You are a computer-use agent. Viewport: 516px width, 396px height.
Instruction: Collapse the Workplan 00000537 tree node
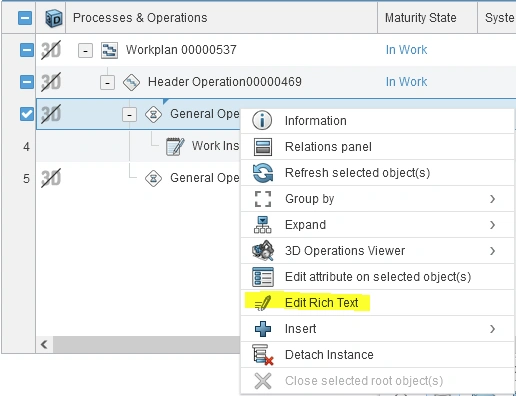(85, 51)
